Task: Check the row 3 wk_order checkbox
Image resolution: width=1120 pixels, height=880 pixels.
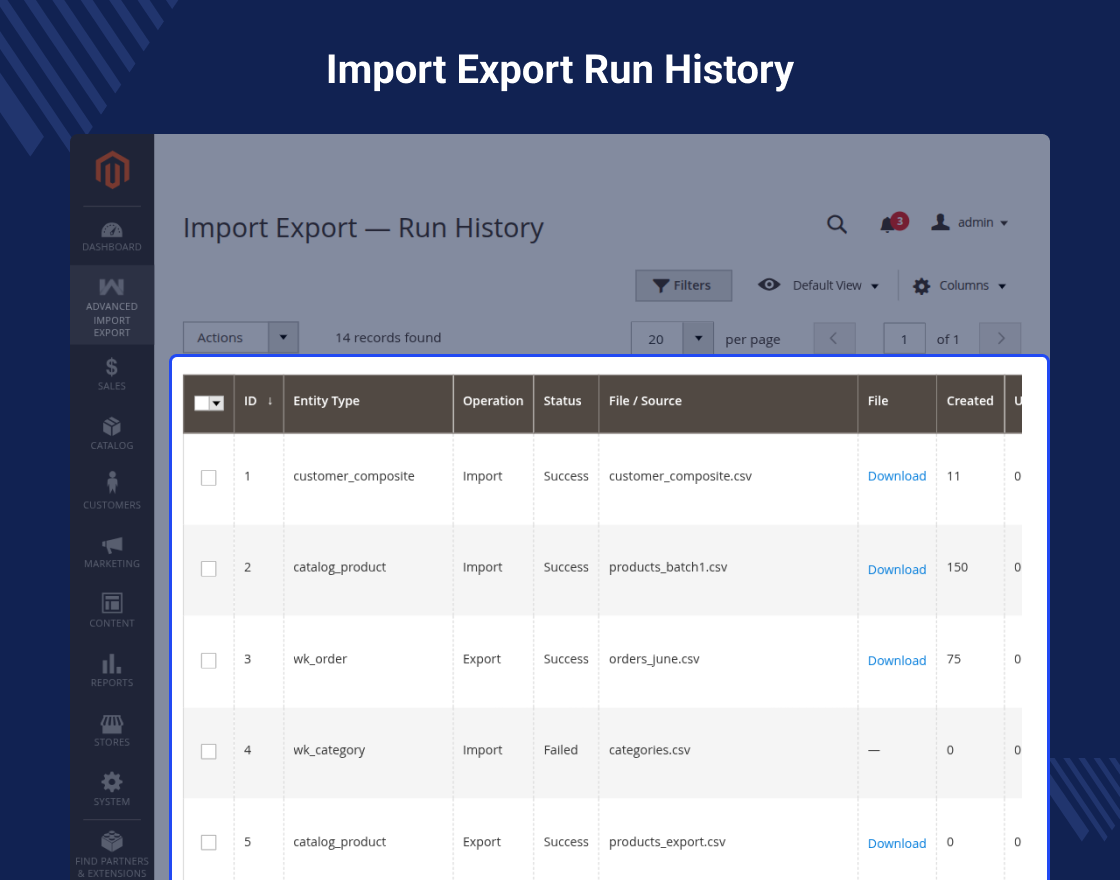Action: tap(209, 660)
